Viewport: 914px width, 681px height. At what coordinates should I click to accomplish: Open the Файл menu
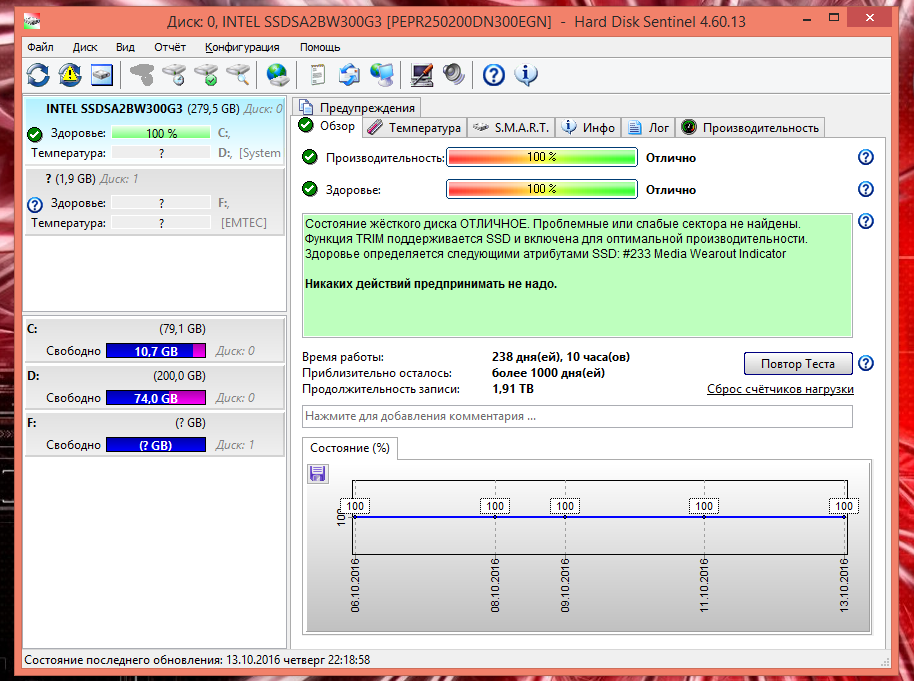(x=41, y=47)
